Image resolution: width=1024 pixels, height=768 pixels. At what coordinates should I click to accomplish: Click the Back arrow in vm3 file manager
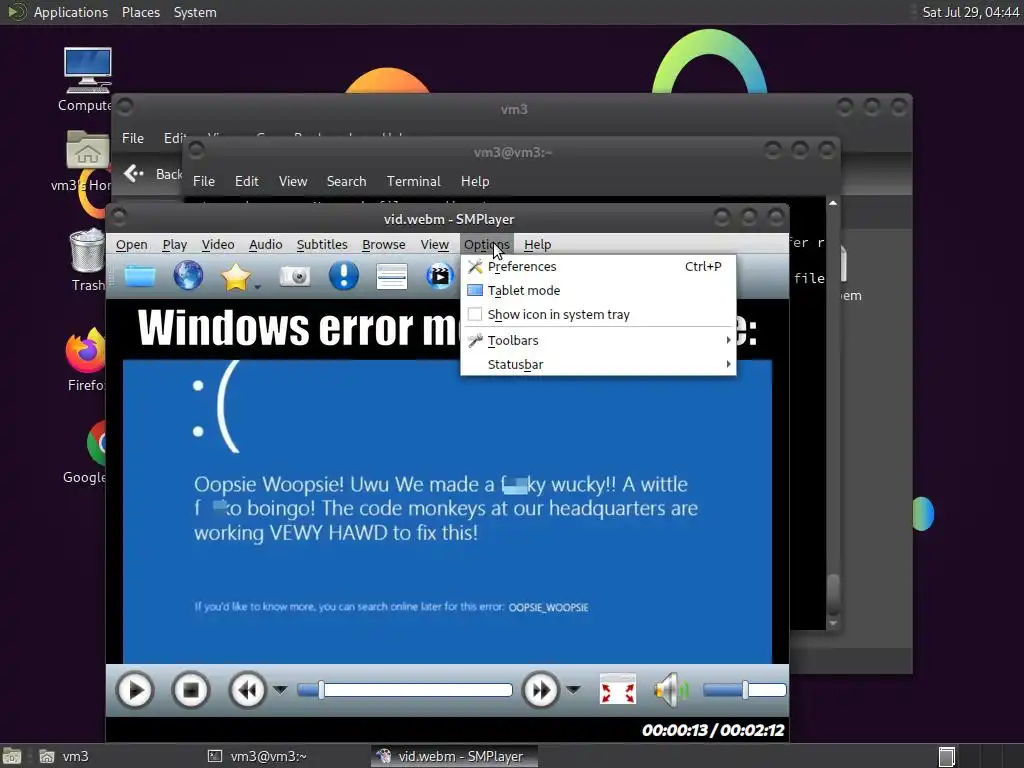(134, 174)
